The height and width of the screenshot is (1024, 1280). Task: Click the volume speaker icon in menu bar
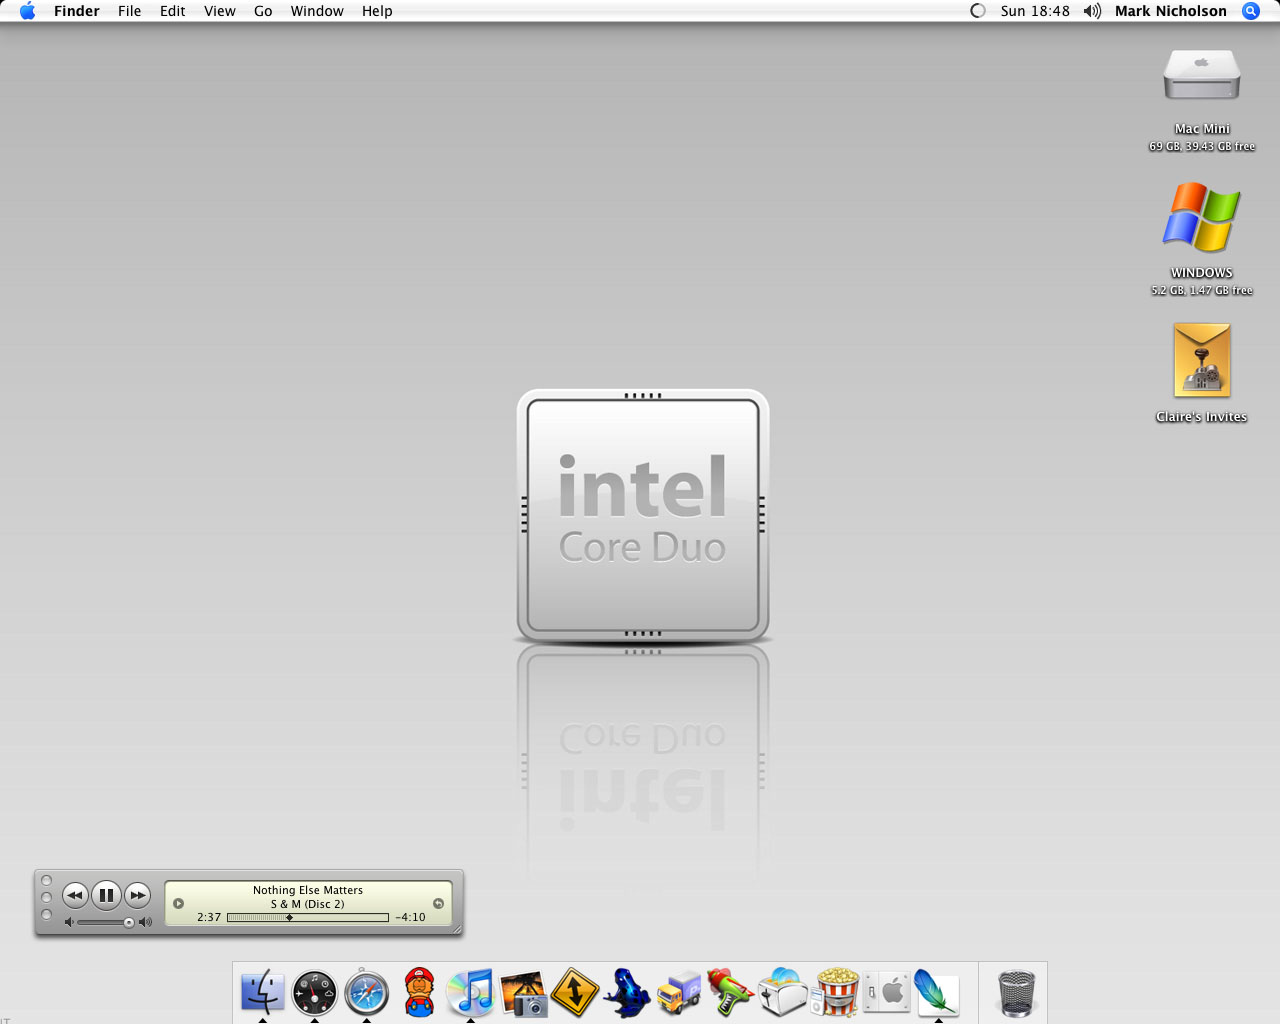[x=1092, y=11]
